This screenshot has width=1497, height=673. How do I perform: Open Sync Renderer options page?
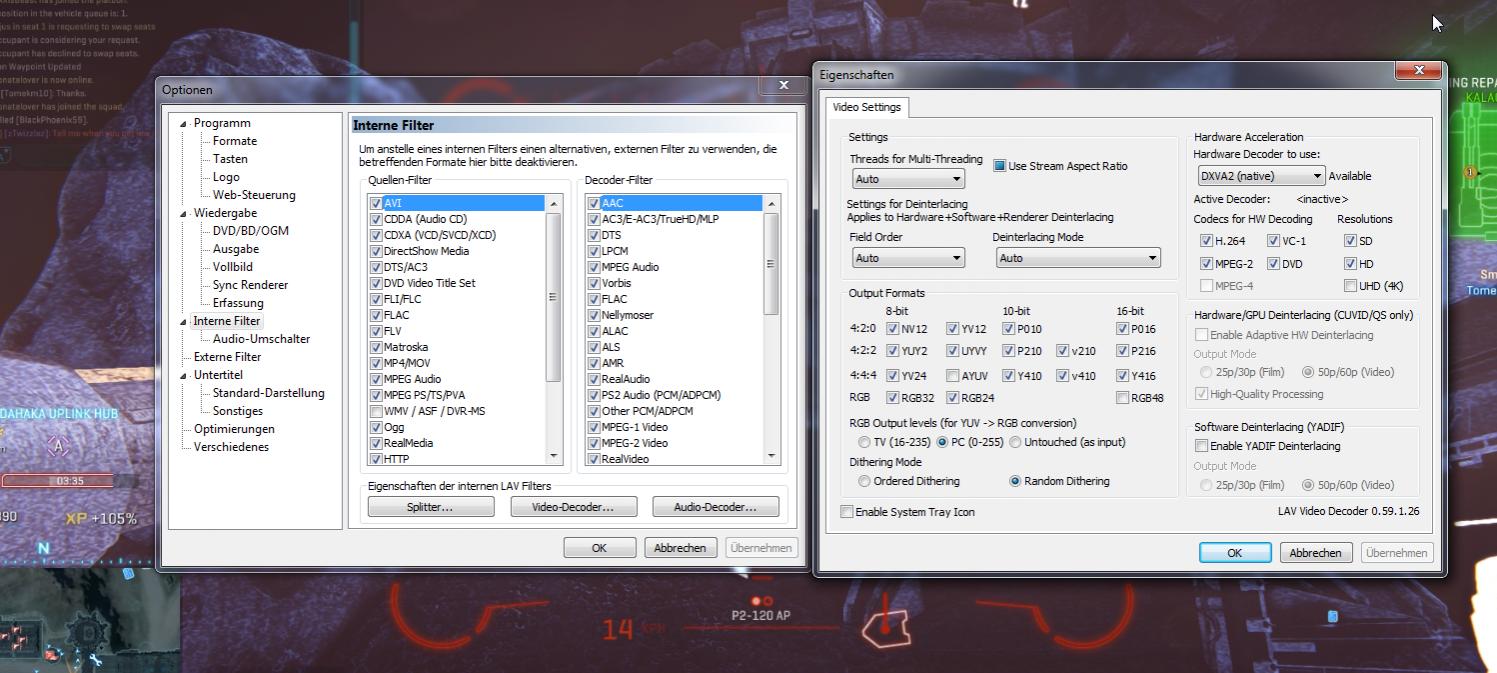point(250,285)
